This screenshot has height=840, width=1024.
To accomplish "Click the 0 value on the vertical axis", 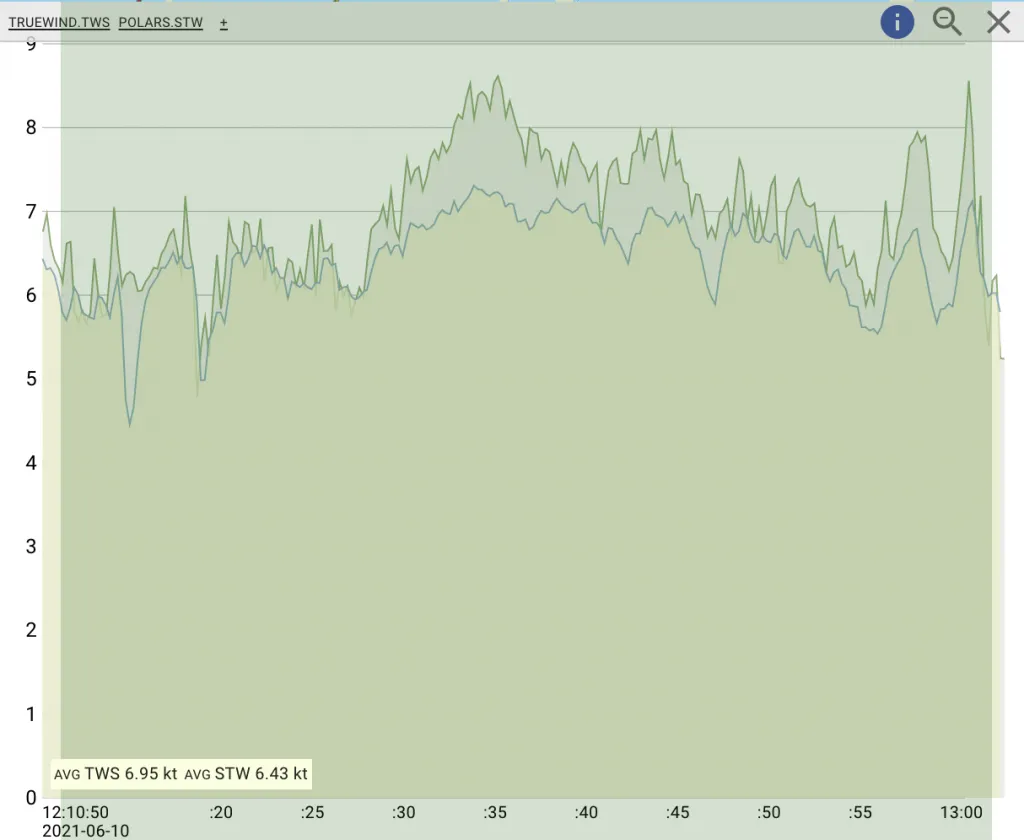I will pyautogui.click(x=31, y=798).
